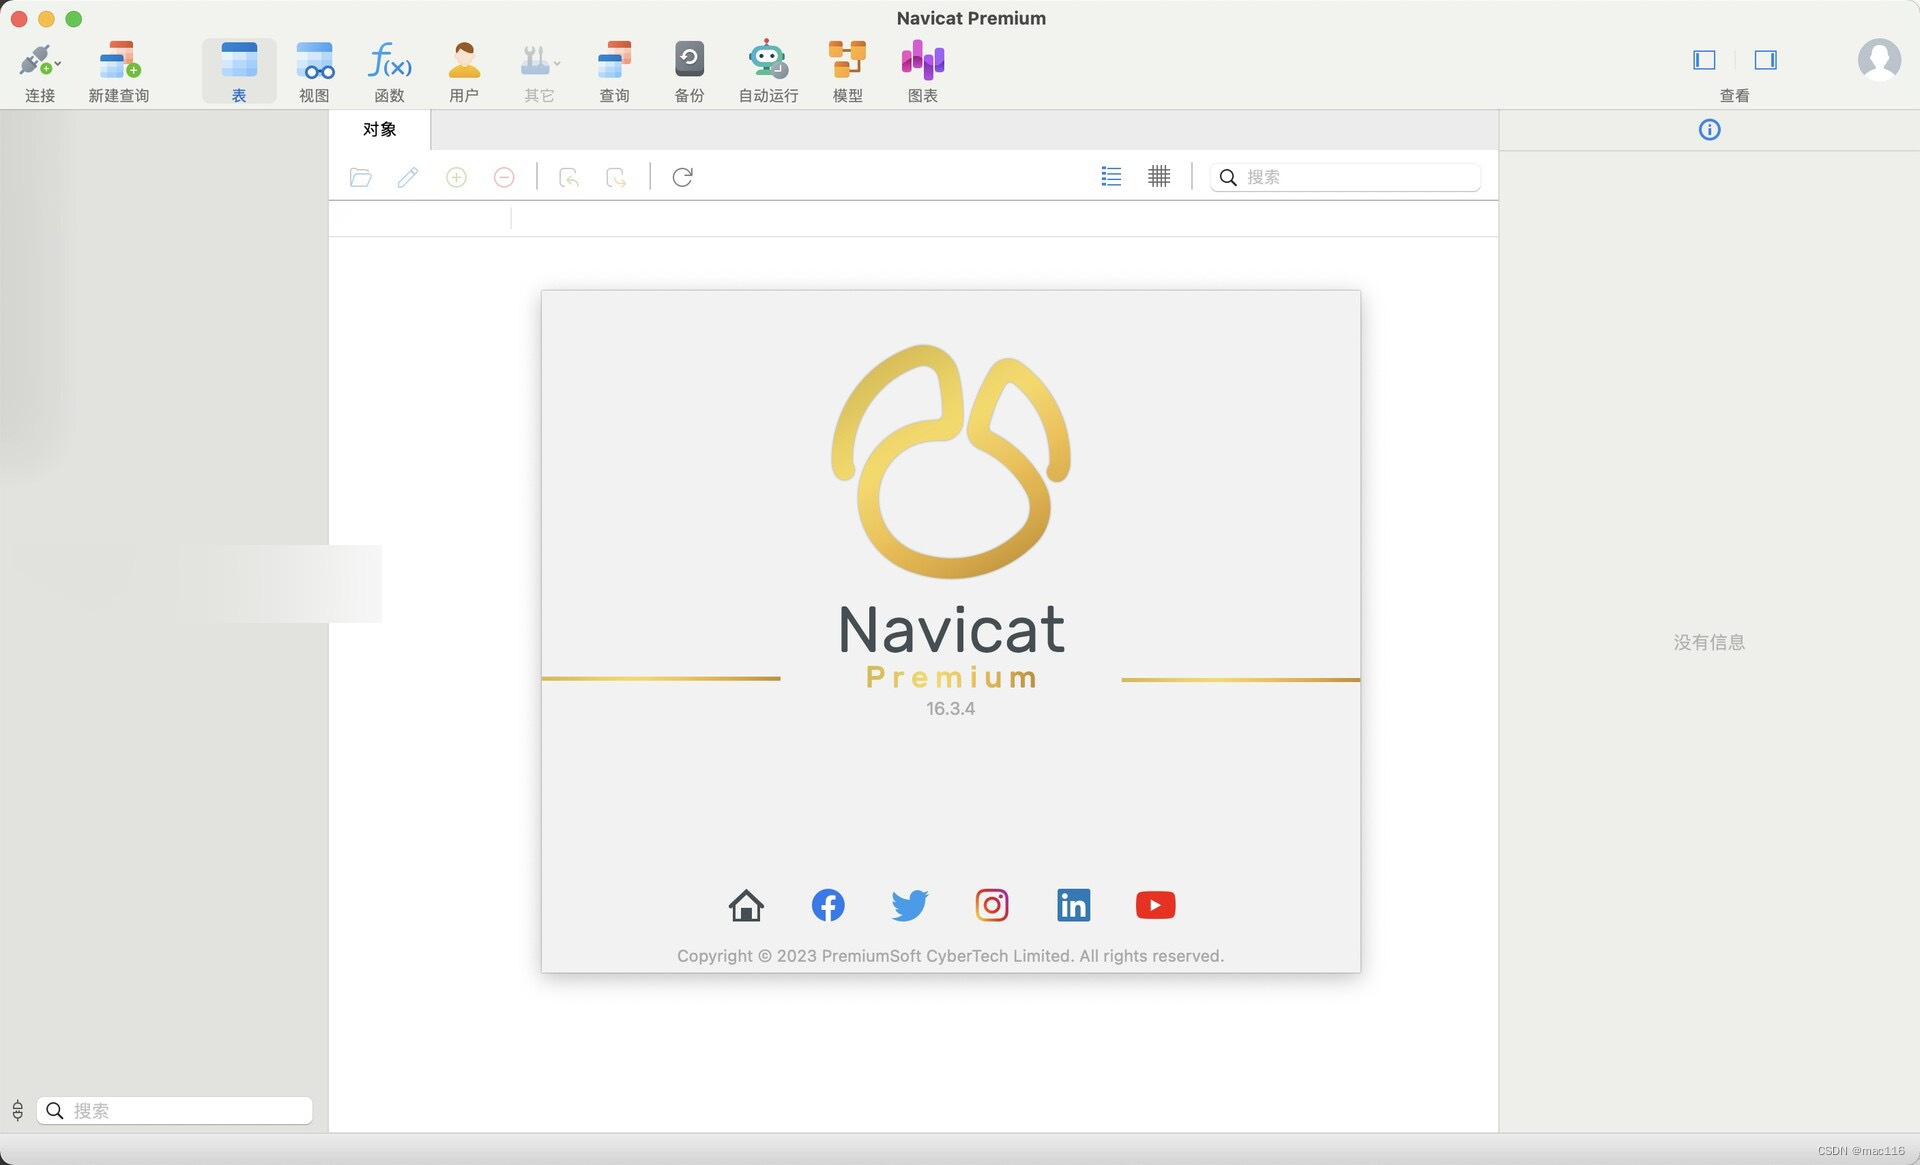This screenshot has height=1165, width=1920.
Task: Open the YouTube link icon
Action: [x=1155, y=905]
